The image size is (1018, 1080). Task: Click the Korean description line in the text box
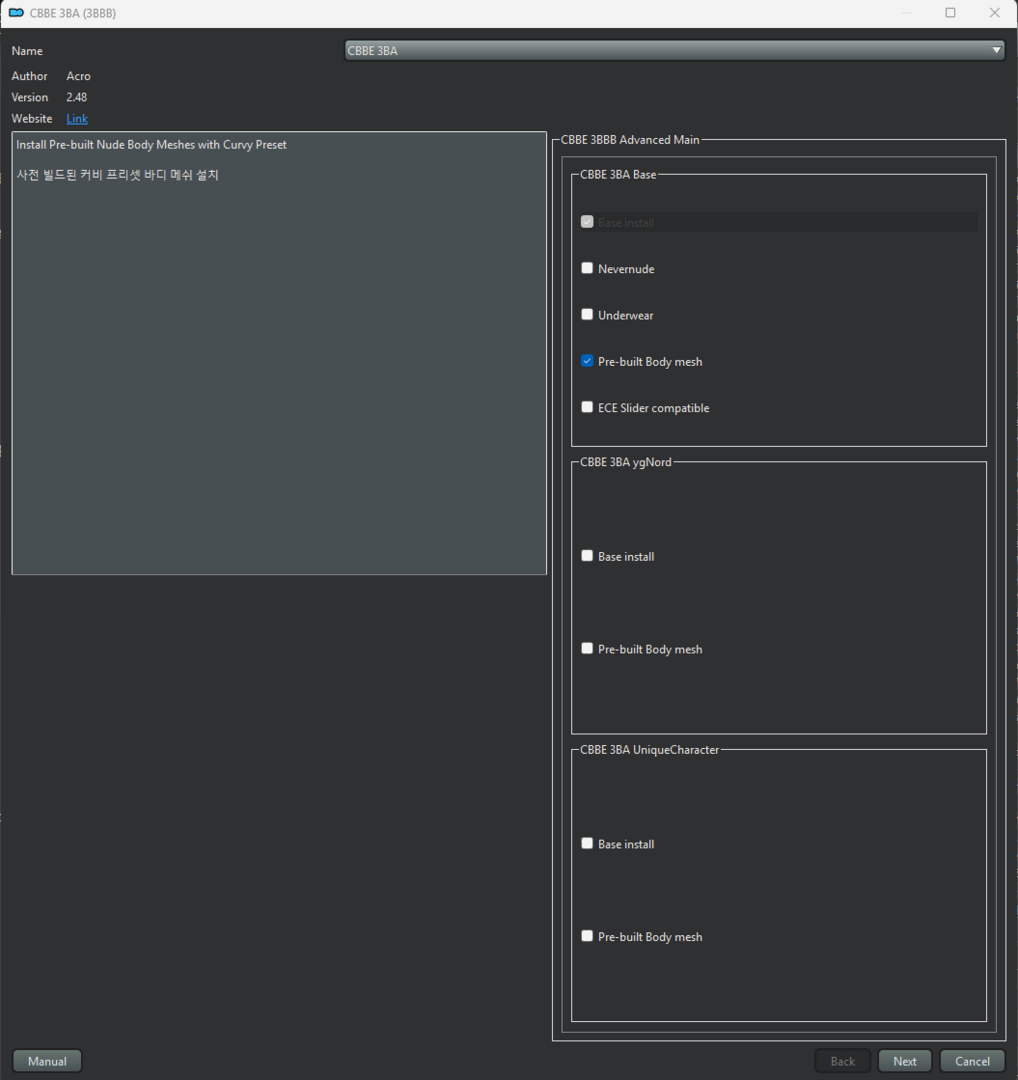coord(118,175)
